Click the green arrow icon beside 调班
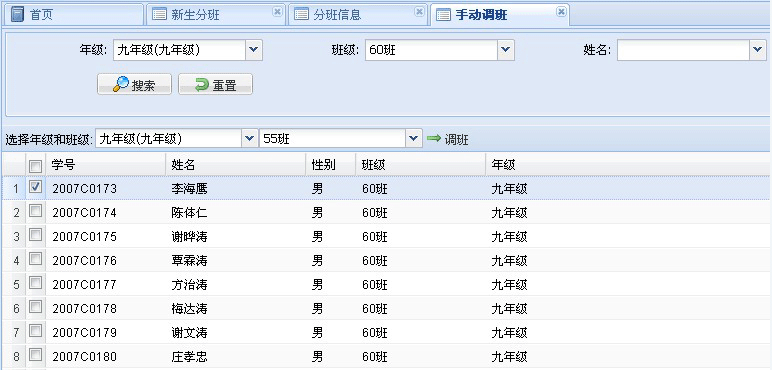 tap(433, 139)
